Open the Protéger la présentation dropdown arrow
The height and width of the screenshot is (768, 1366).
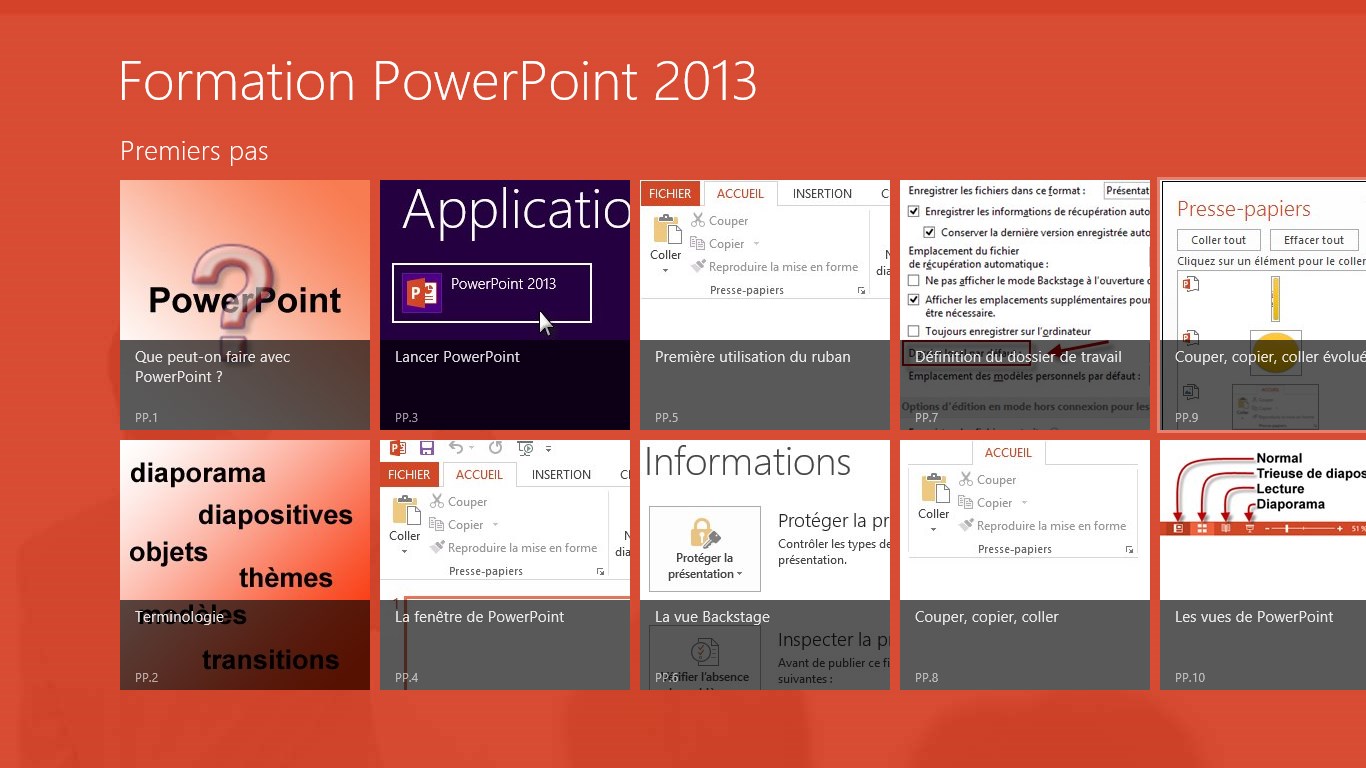[x=740, y=574]
